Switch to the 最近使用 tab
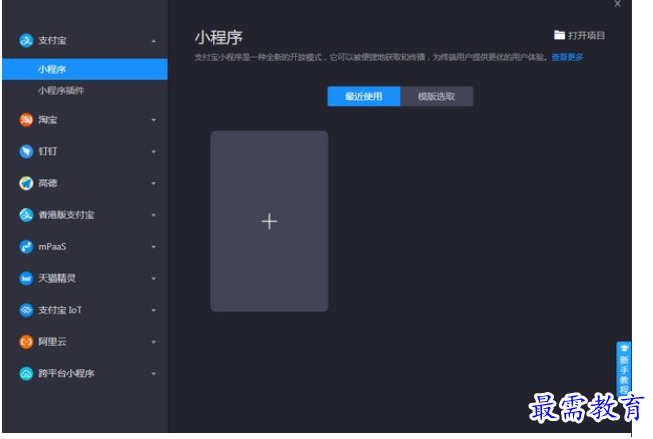This screenshot has width=653, height=439. (x=364, y=96)
